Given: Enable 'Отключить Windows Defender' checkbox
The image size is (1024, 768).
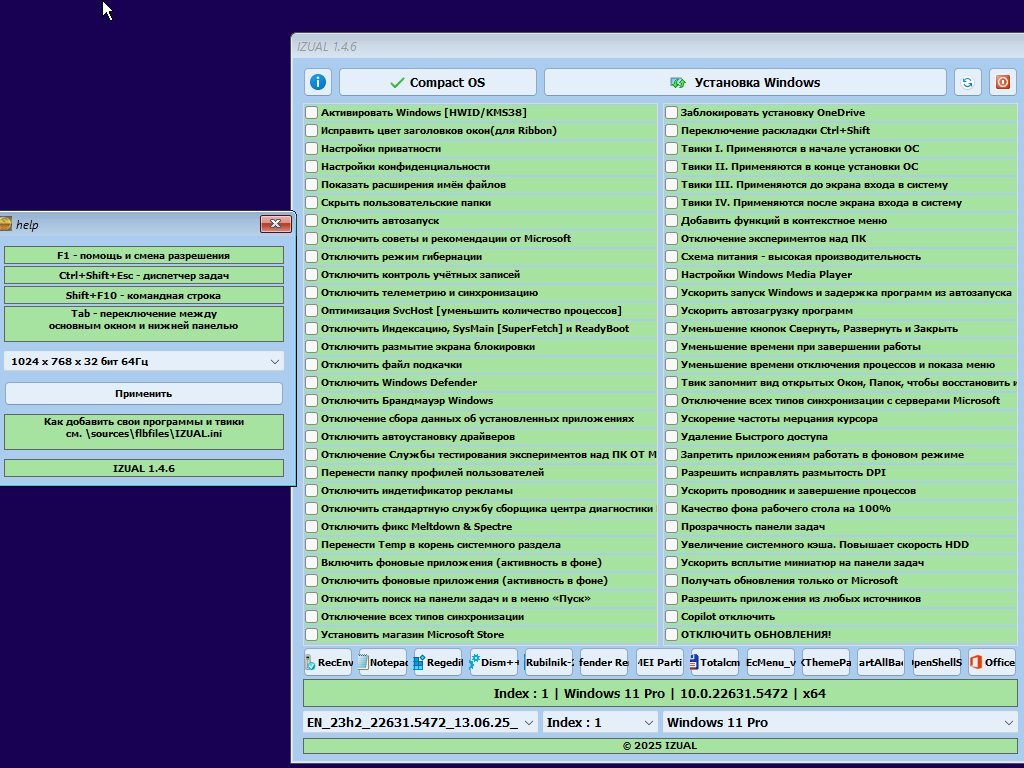Looking at the screenshot, I should click(312, 383).
